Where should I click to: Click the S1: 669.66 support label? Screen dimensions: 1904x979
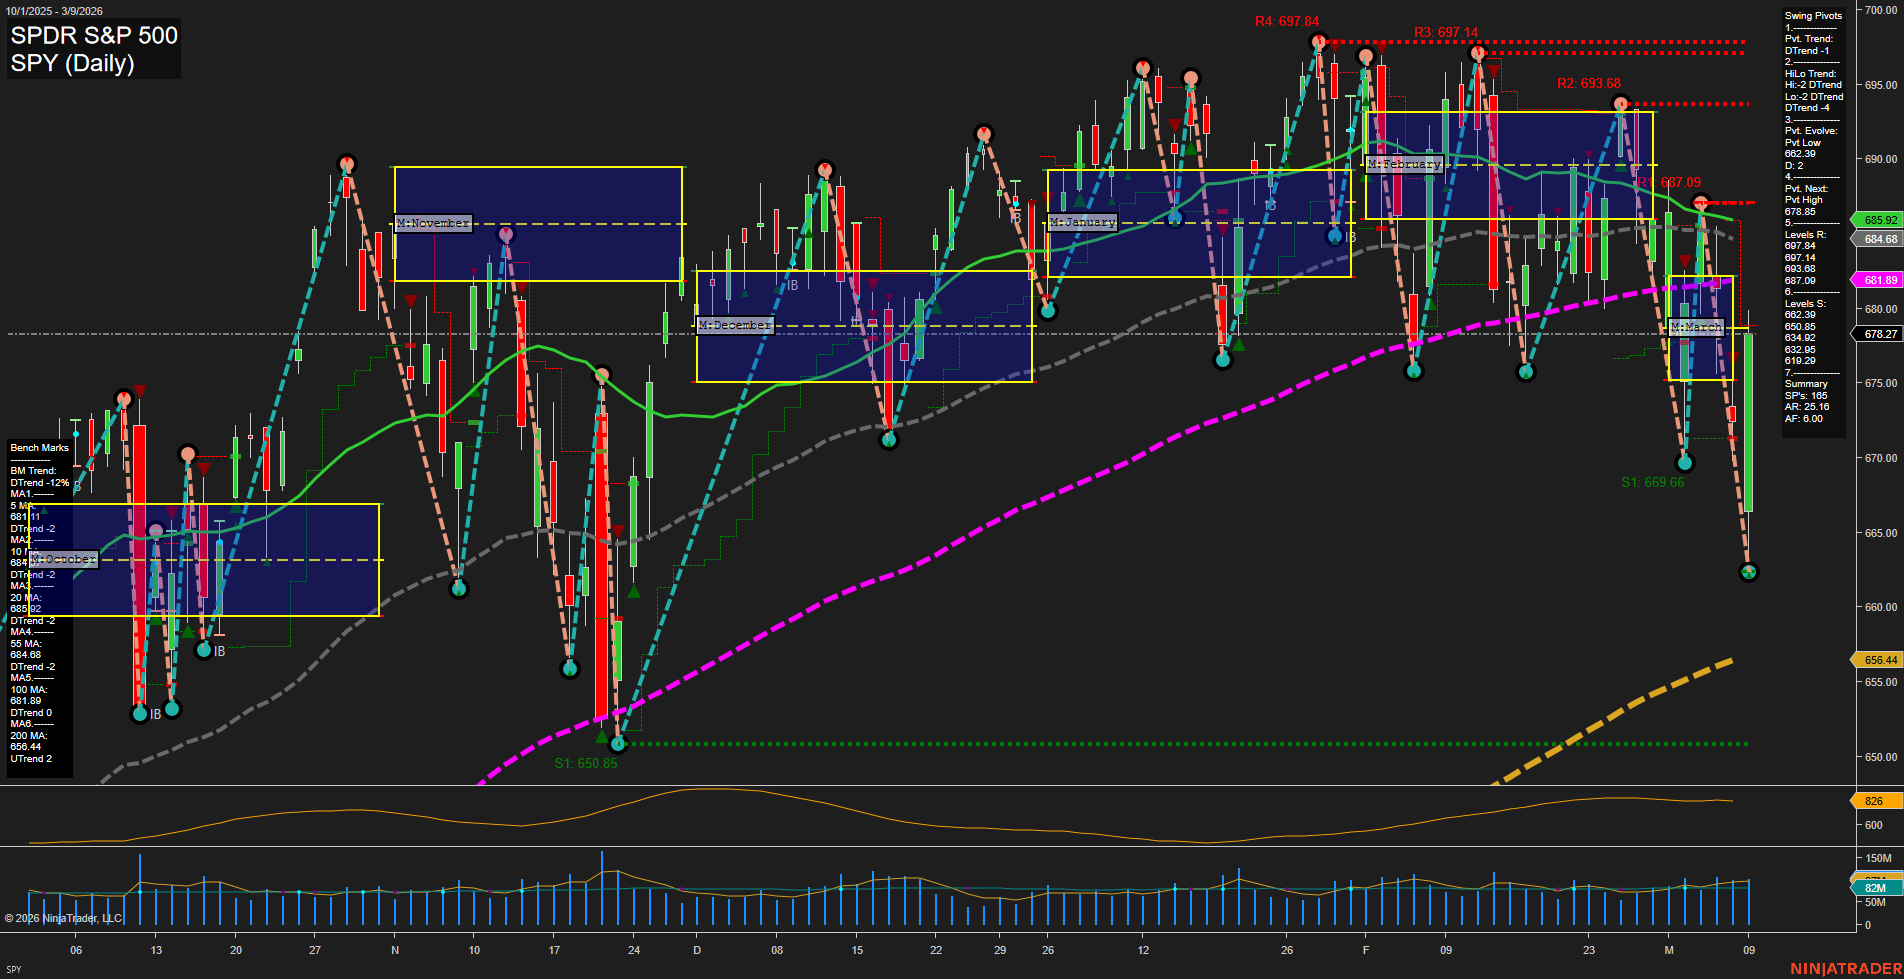pyautogui.click(x=1652, y=482)
